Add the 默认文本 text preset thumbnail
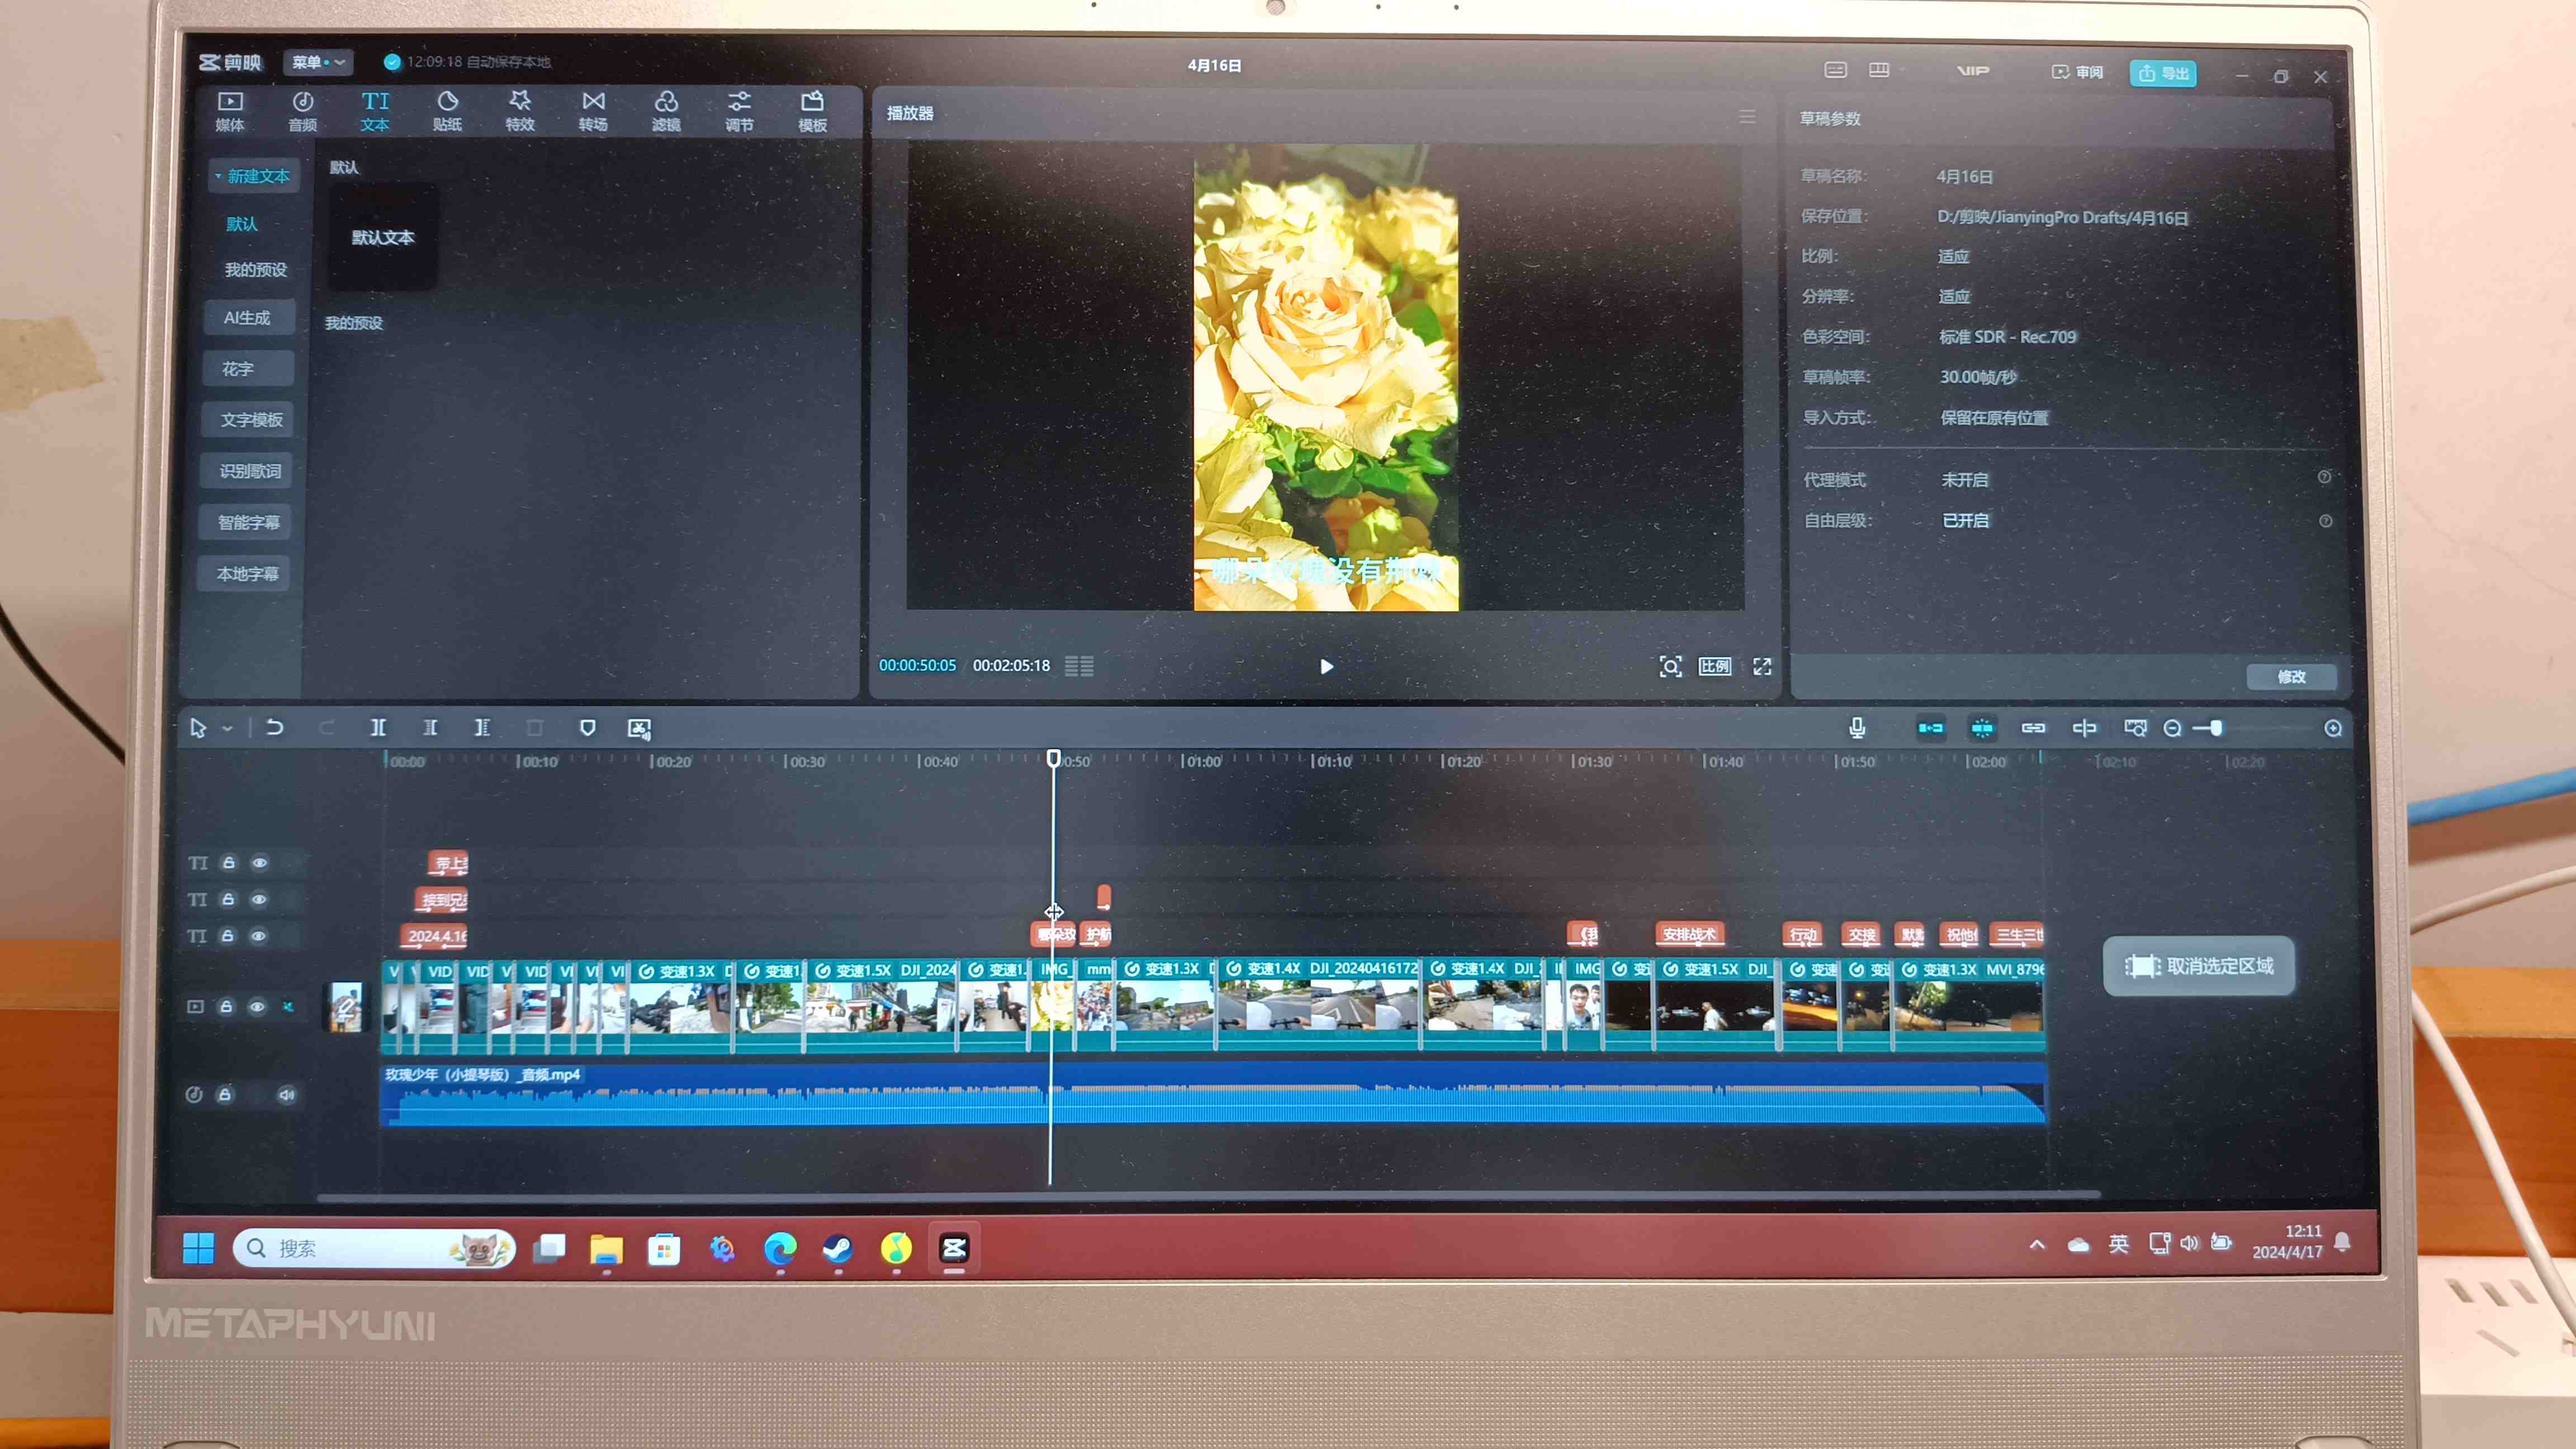Image resolution: width=2576 pixels, height=1449 pixels. 382,238
